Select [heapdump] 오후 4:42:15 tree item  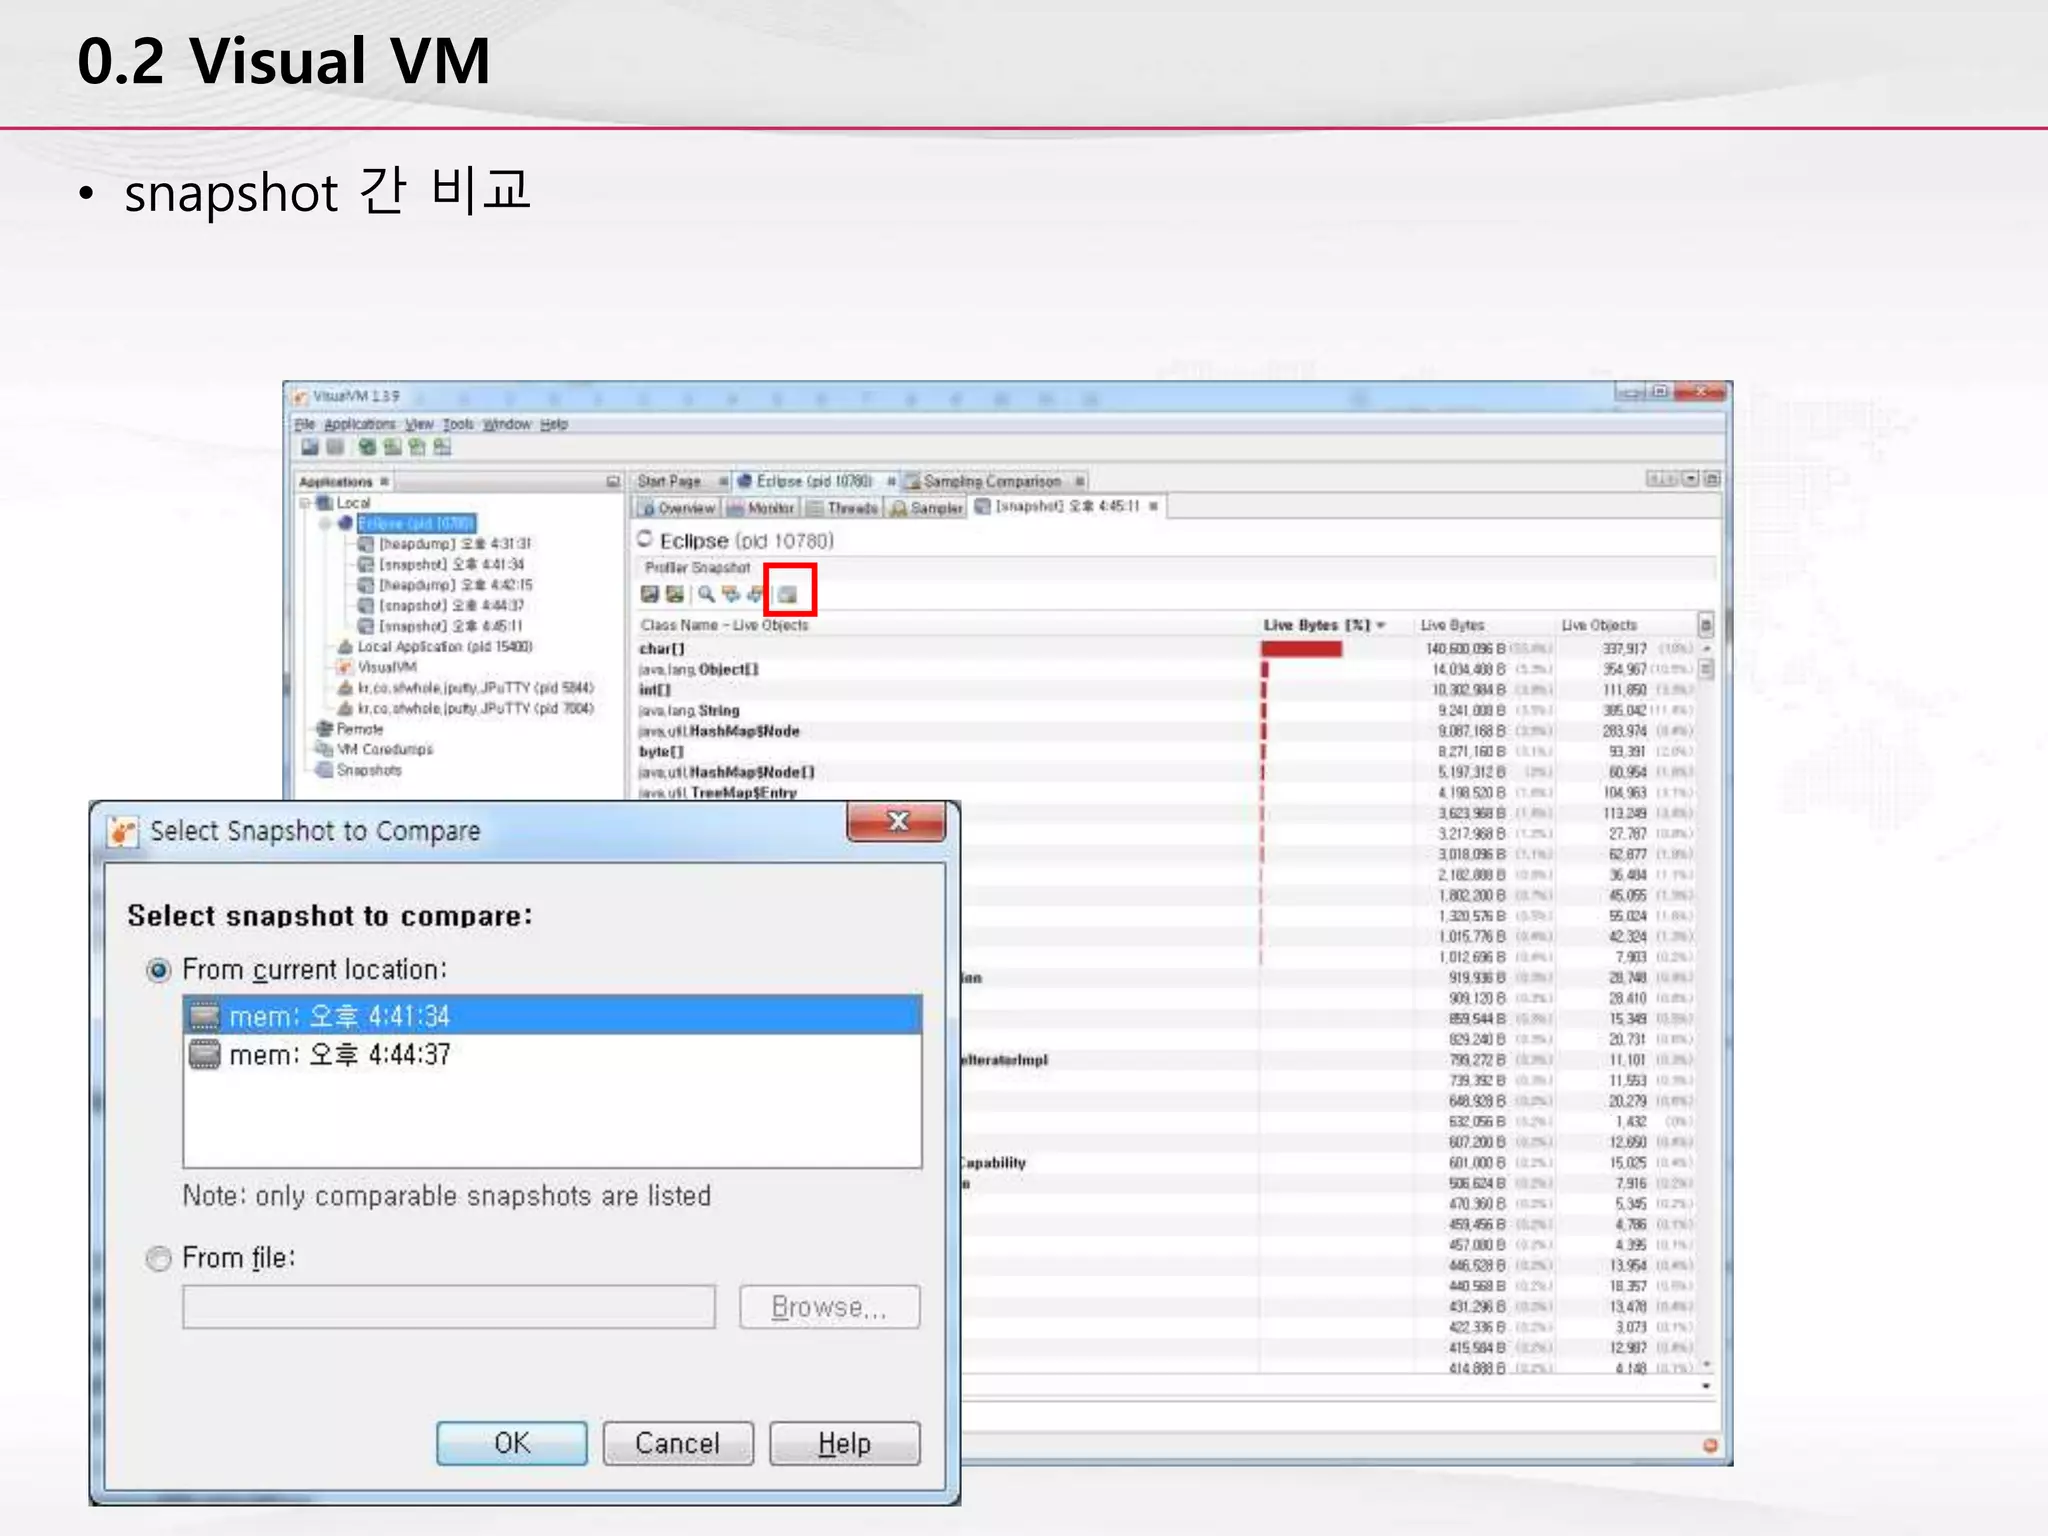(x=446, y=585)
